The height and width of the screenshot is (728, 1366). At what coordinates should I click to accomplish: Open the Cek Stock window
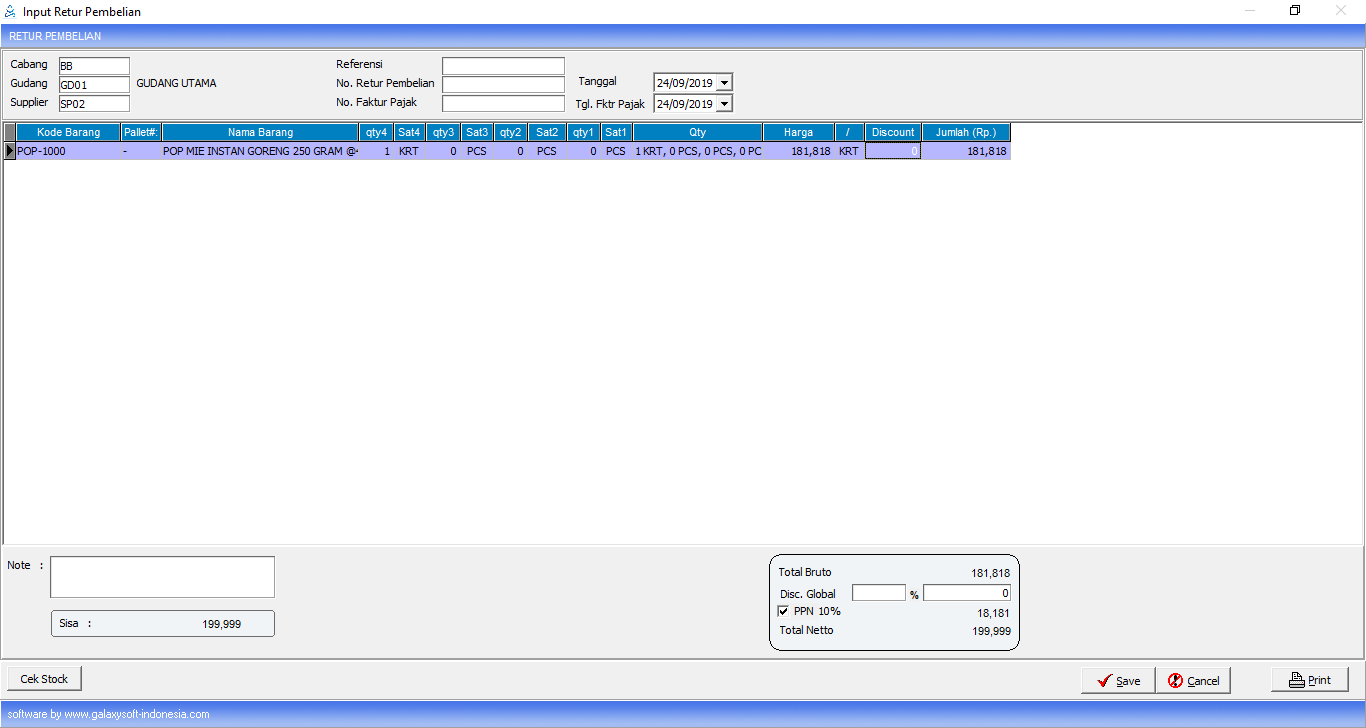click(44, 679)
